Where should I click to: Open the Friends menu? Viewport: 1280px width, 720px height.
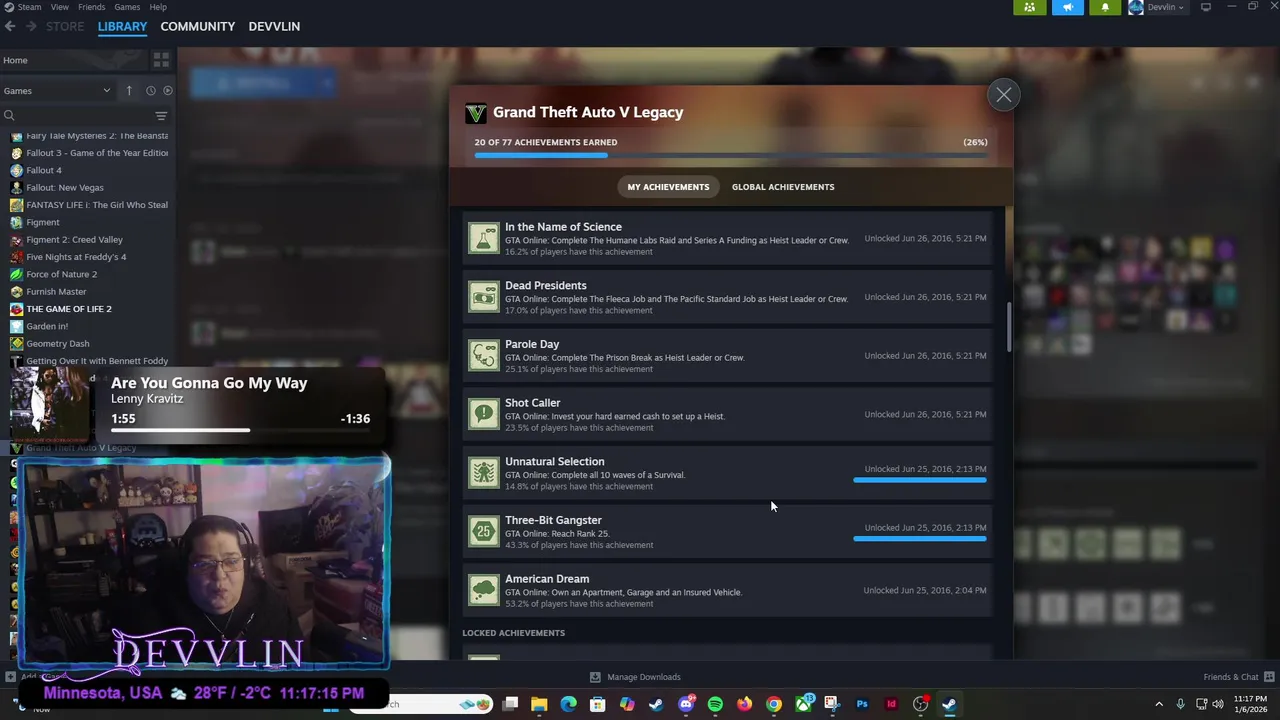[91, 7]
